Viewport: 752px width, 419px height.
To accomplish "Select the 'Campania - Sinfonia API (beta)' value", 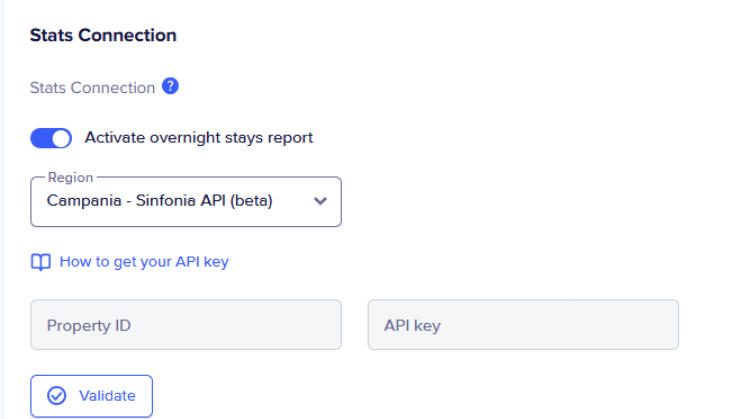I will (x=159, y=200).
